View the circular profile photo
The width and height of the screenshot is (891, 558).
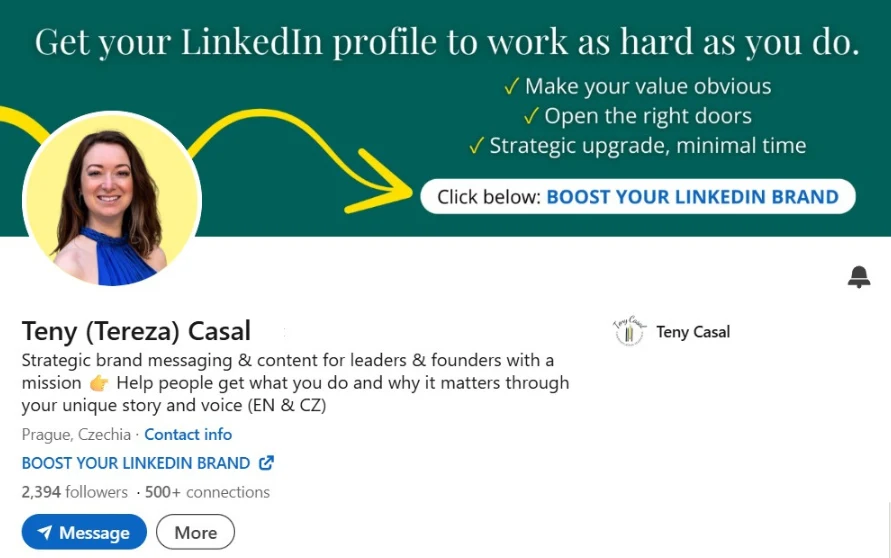pyautogui.click(x=112, y=199)
